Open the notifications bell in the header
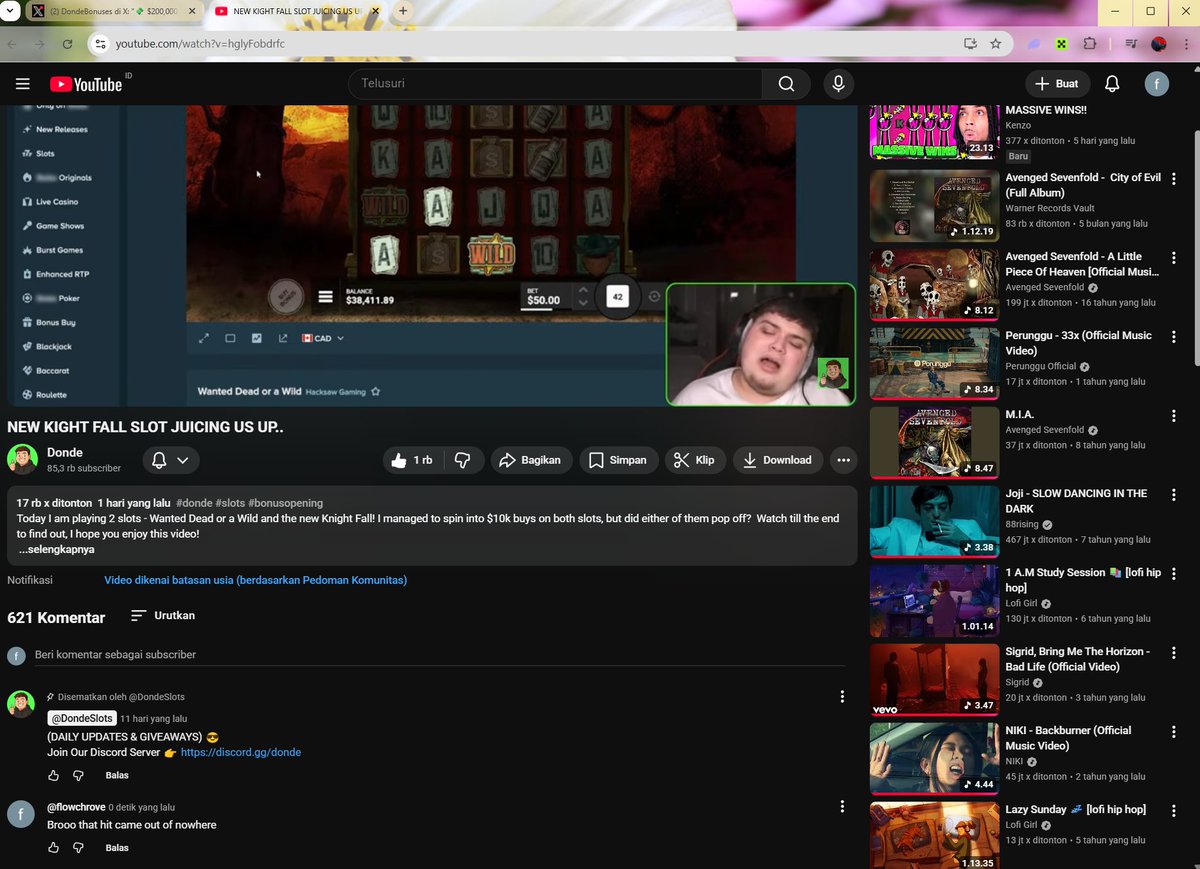This screenshot has width=1200, height=869. click(1112, 84)
